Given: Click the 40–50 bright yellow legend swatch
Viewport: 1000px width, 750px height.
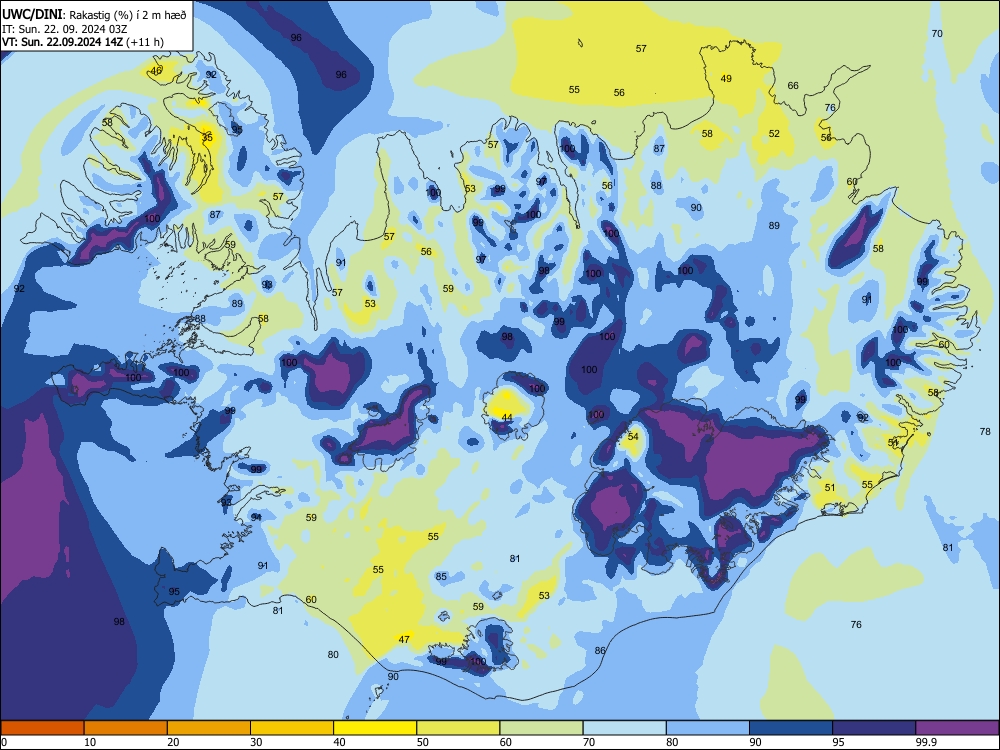Looking at the screenshot, I should (375, 728).
